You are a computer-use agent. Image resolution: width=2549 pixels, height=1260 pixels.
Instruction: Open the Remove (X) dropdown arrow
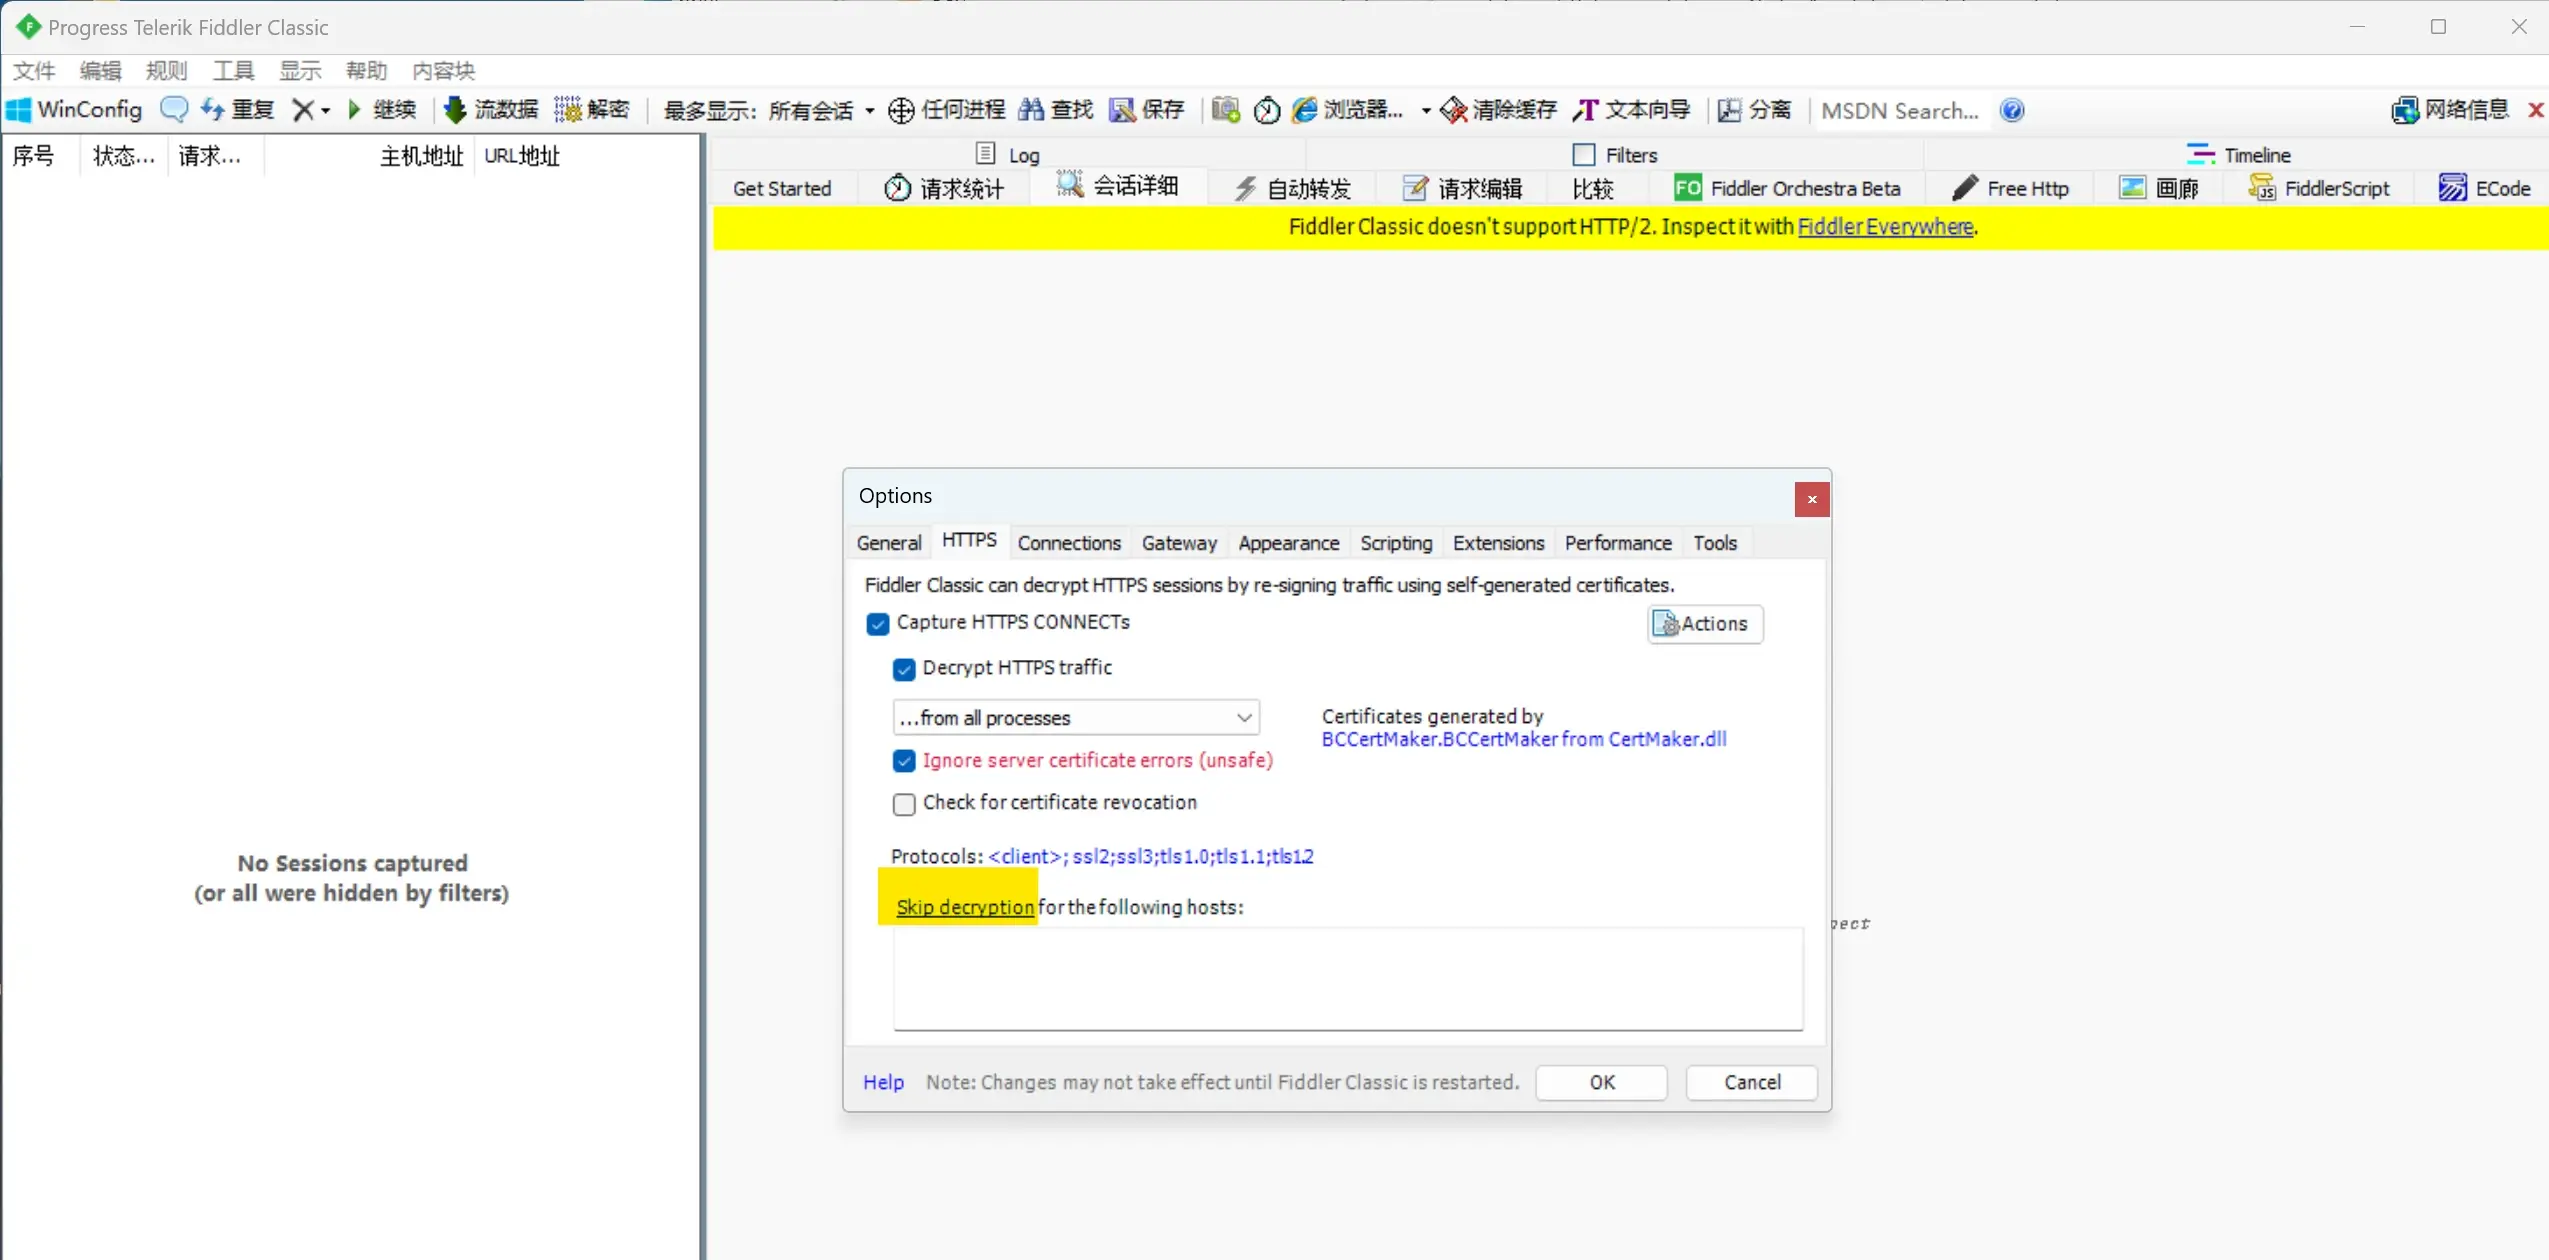[326, 111]
